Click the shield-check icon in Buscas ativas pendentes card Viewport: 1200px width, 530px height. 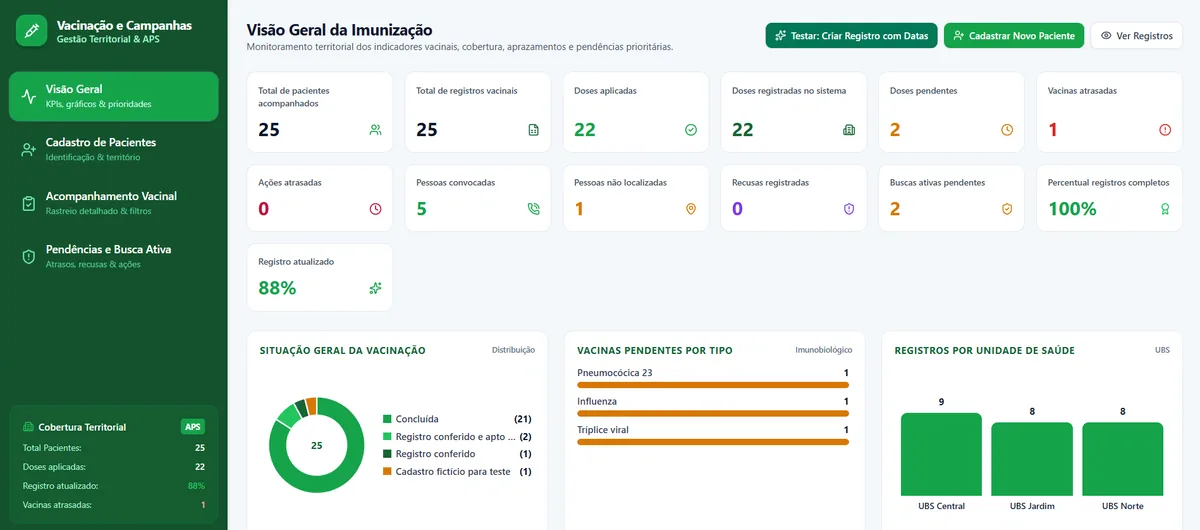1007,209
